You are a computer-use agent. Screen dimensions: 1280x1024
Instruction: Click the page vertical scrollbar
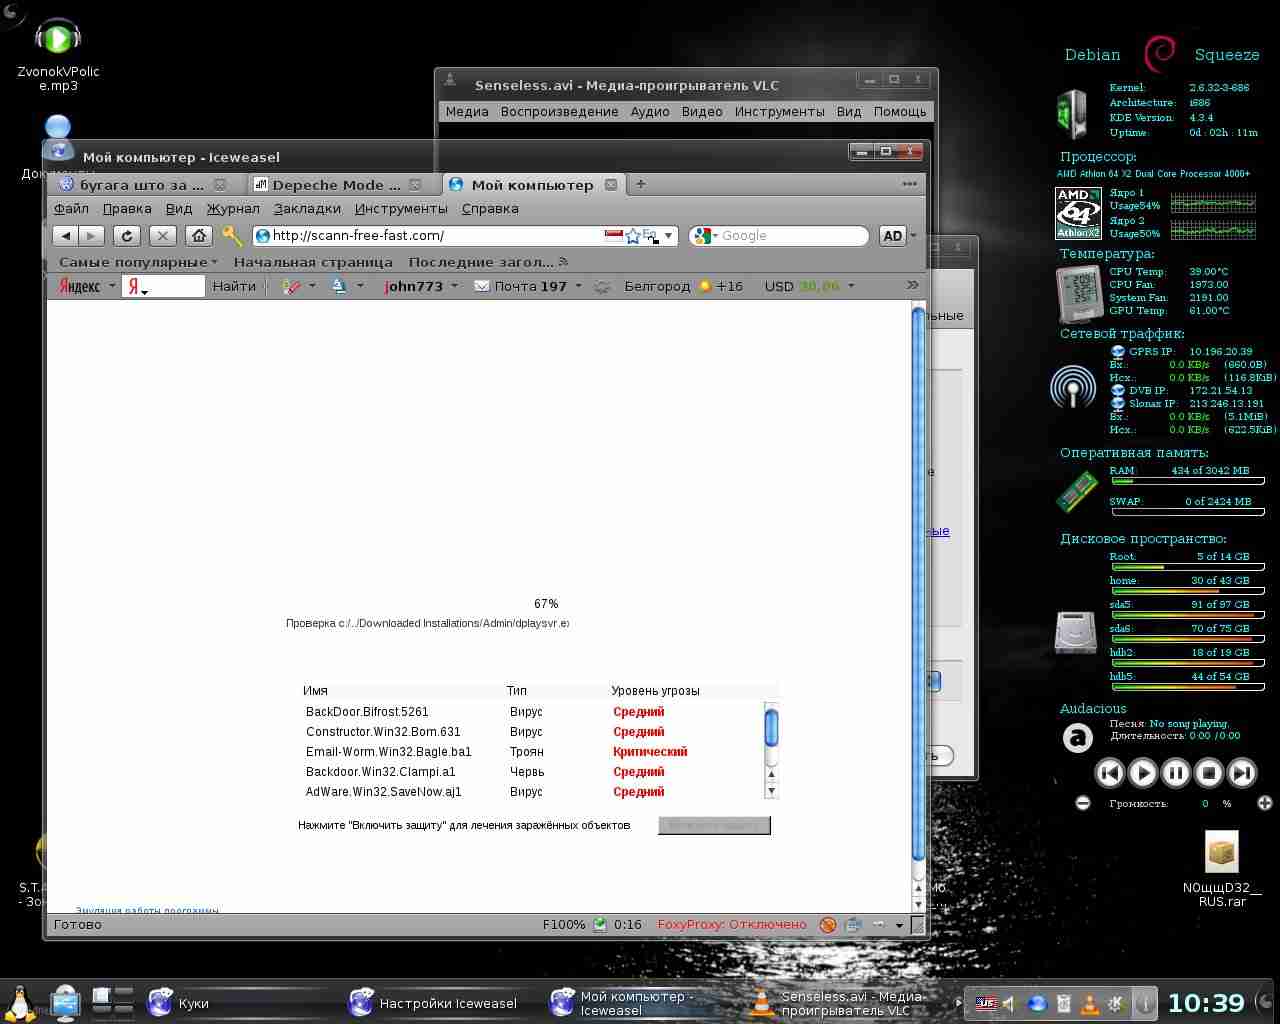[x=918, y=605]
